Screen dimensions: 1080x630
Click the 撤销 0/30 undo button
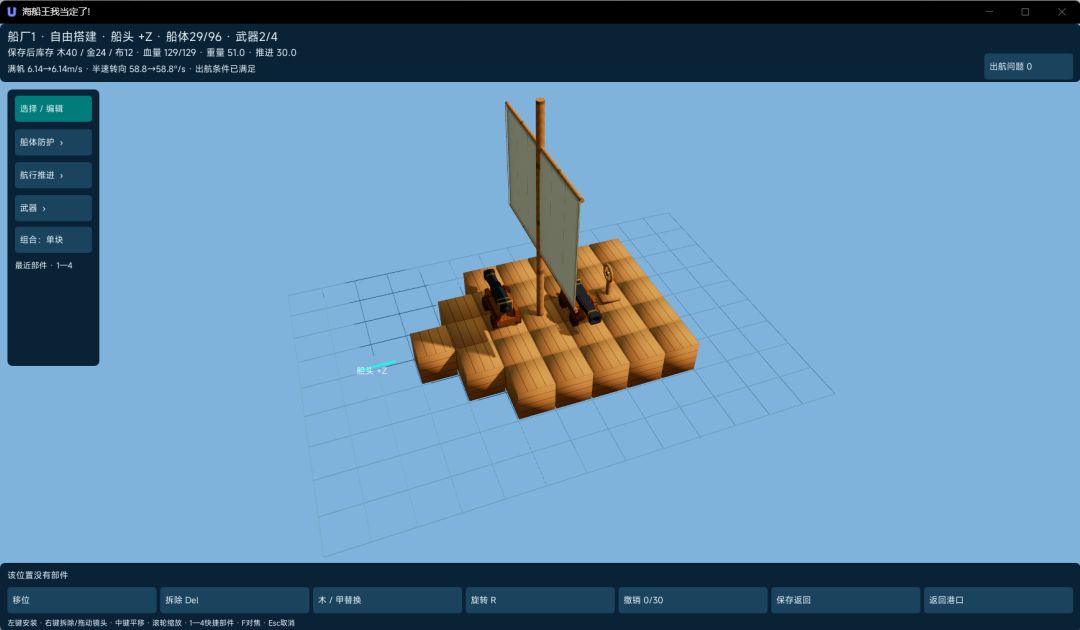point(693,600)
